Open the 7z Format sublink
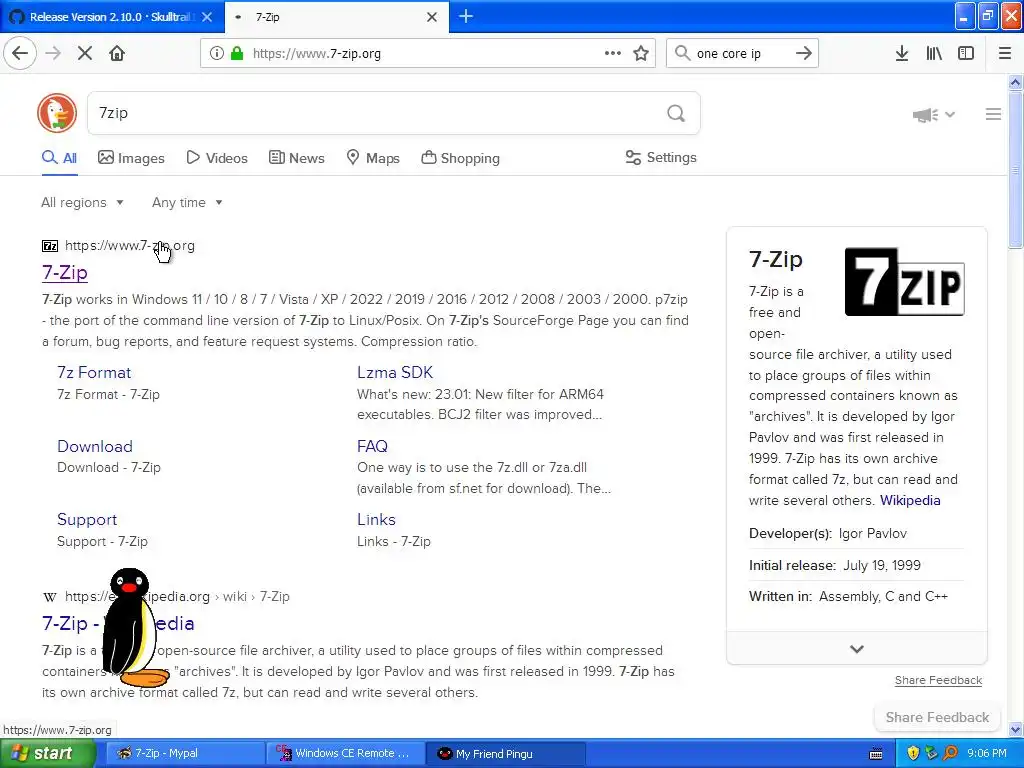 point(94,372)
